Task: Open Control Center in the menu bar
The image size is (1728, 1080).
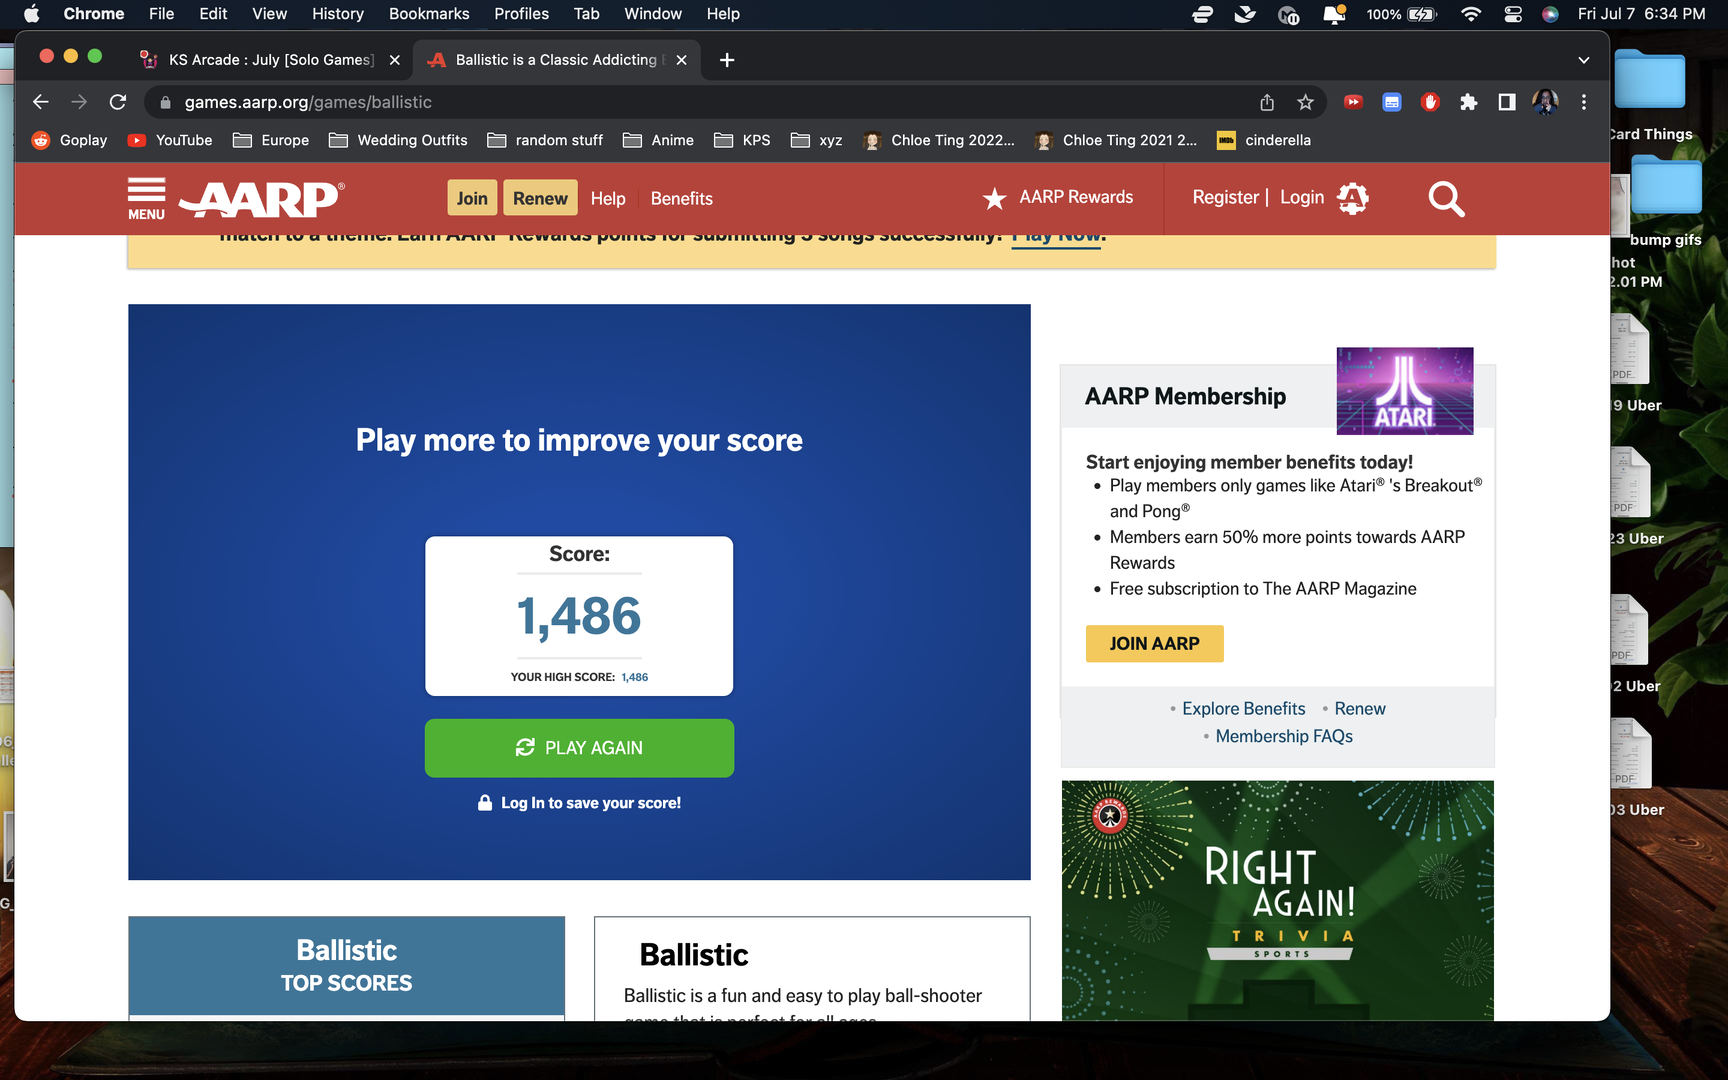Action: (1513, 14)
